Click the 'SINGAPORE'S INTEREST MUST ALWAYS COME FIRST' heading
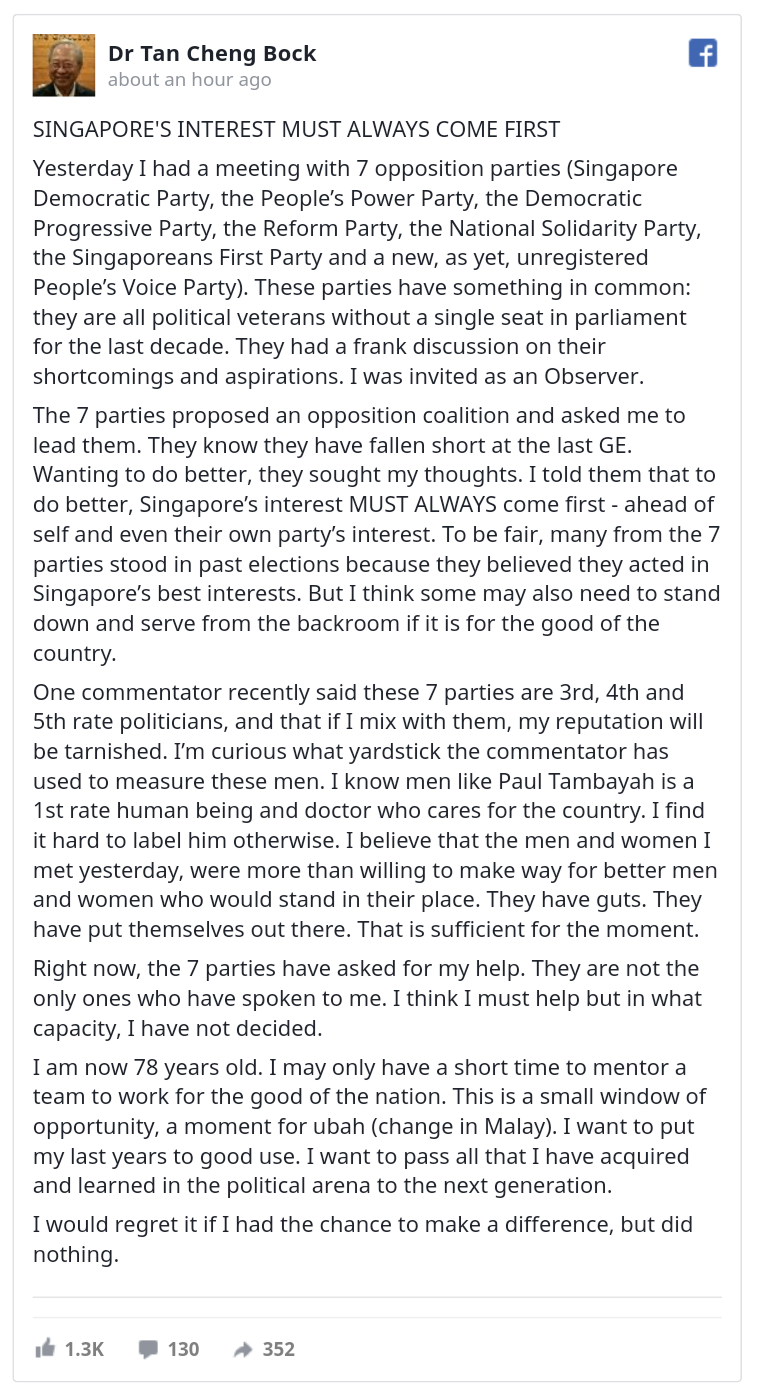762x1396 pixels. point(296,130)
